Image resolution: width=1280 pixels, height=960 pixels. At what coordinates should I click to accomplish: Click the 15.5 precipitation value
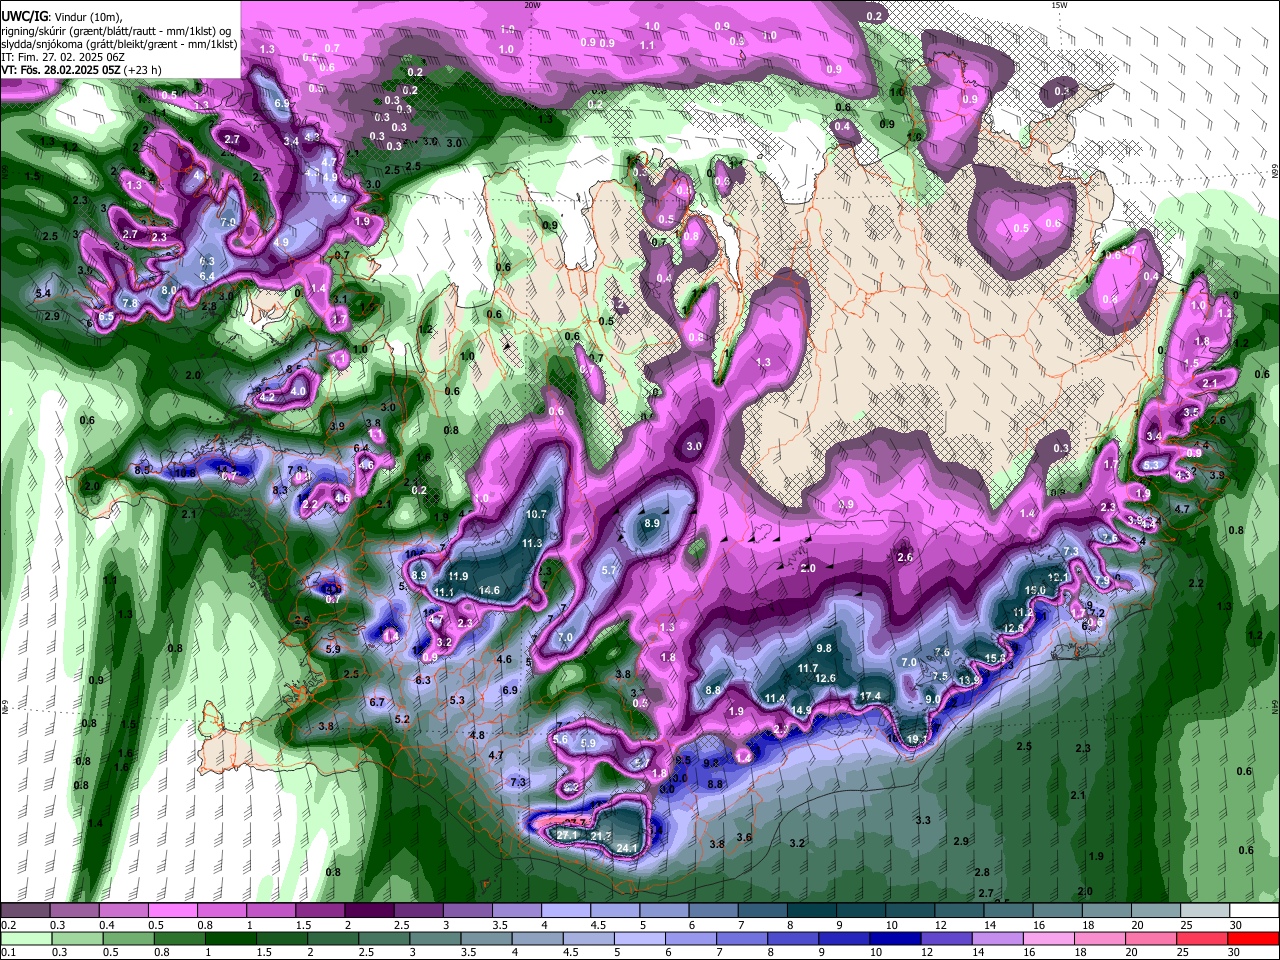pos(995,658)
